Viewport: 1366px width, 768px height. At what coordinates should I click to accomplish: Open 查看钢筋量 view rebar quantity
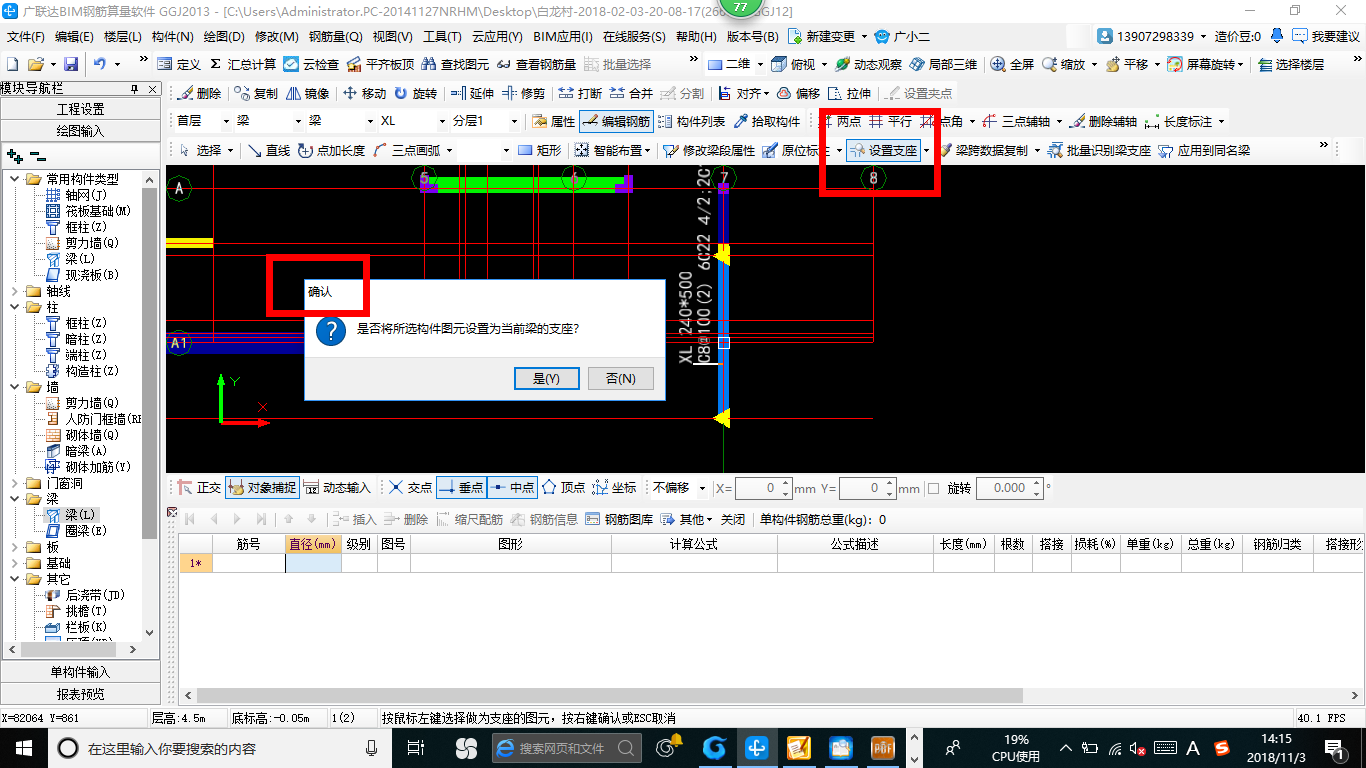click(x=535, y=64)
